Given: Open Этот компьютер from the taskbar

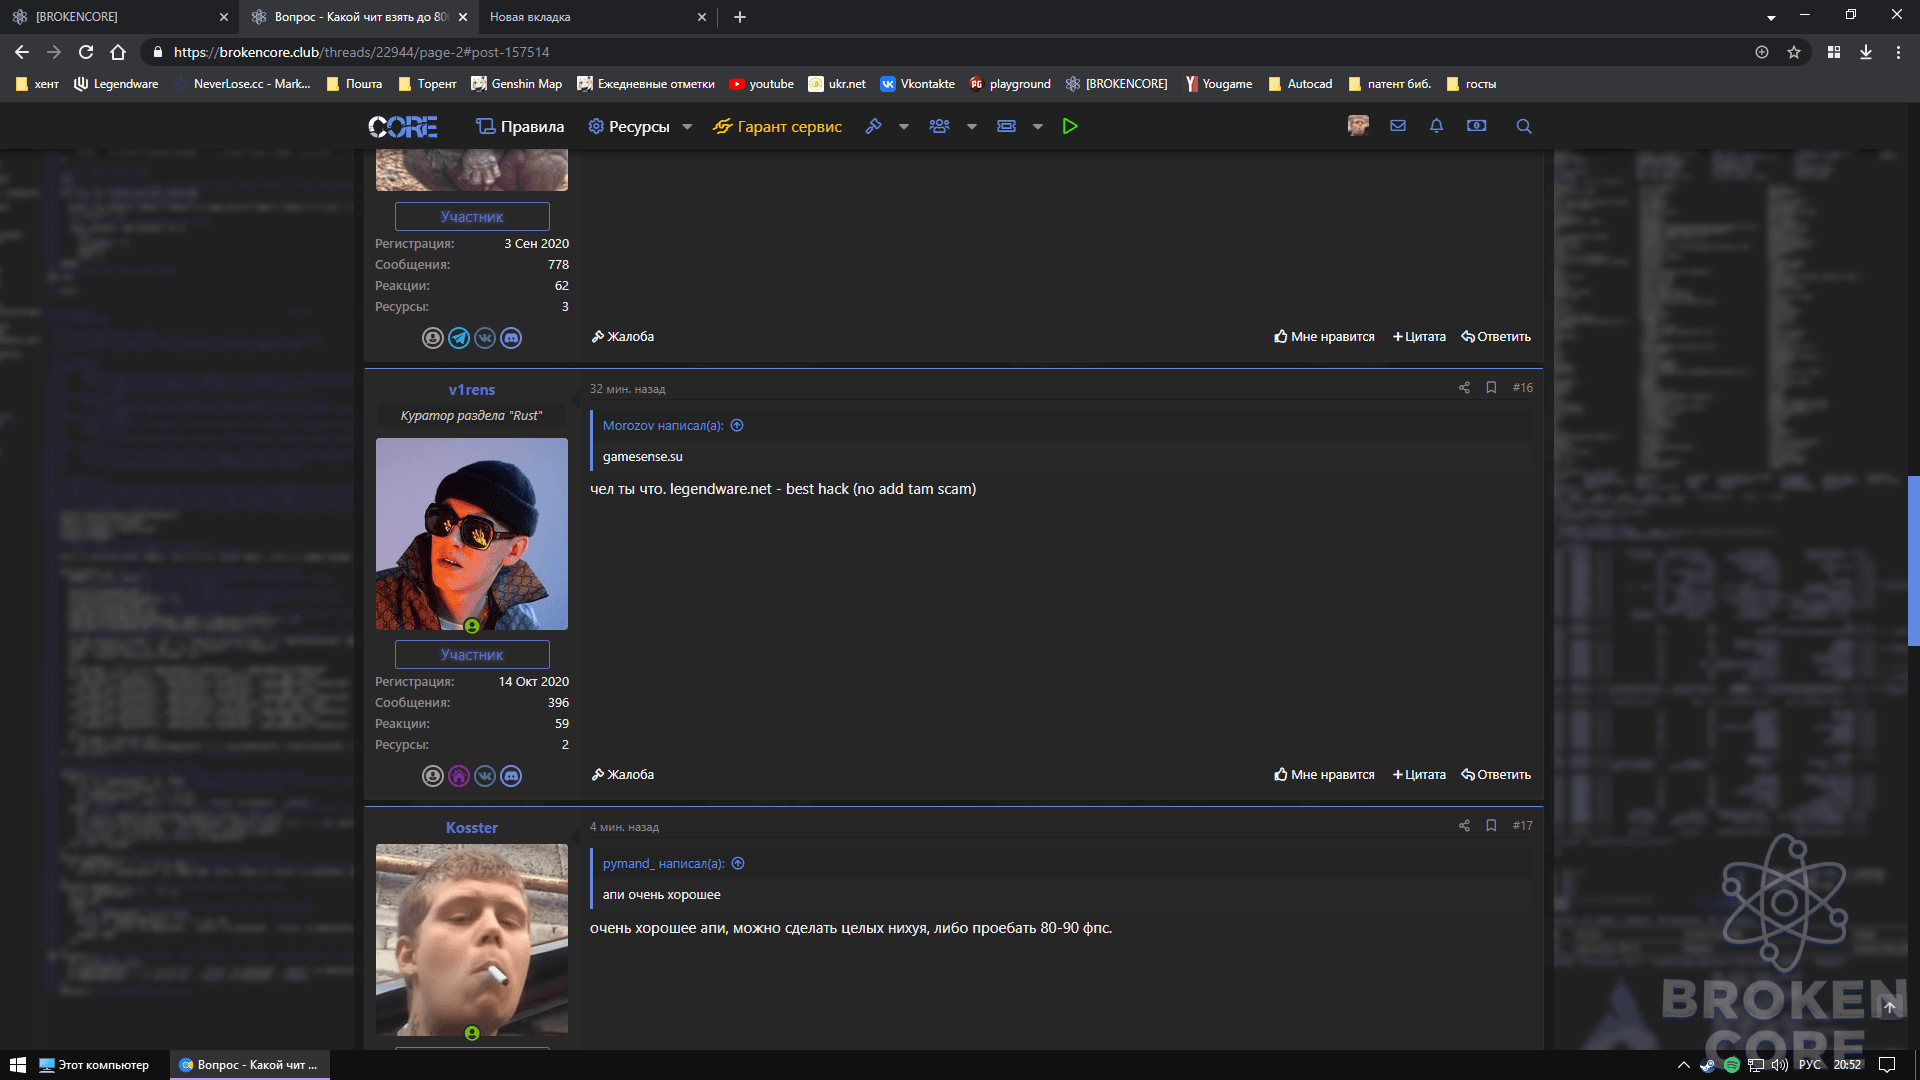Looking at the screenshot, I should (93, 1065).
